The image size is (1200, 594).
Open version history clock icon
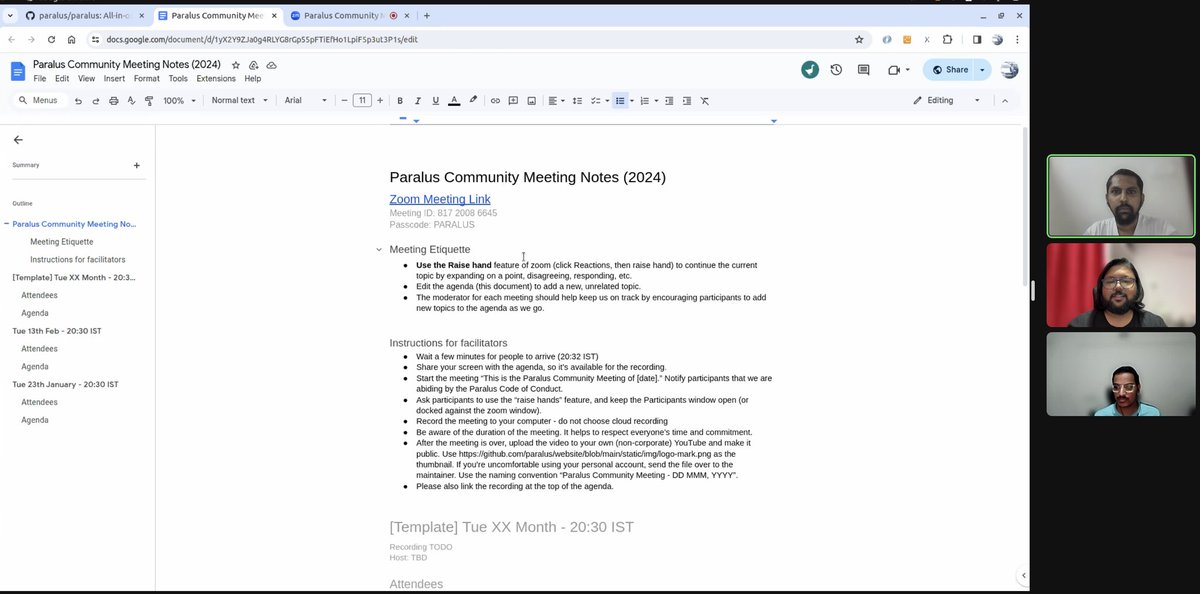coord(836,70)
